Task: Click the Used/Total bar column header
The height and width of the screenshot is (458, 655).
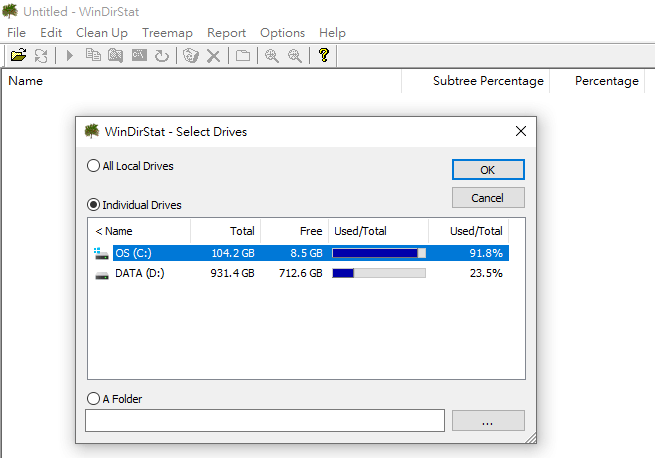Action: click(x=378, y=231)
